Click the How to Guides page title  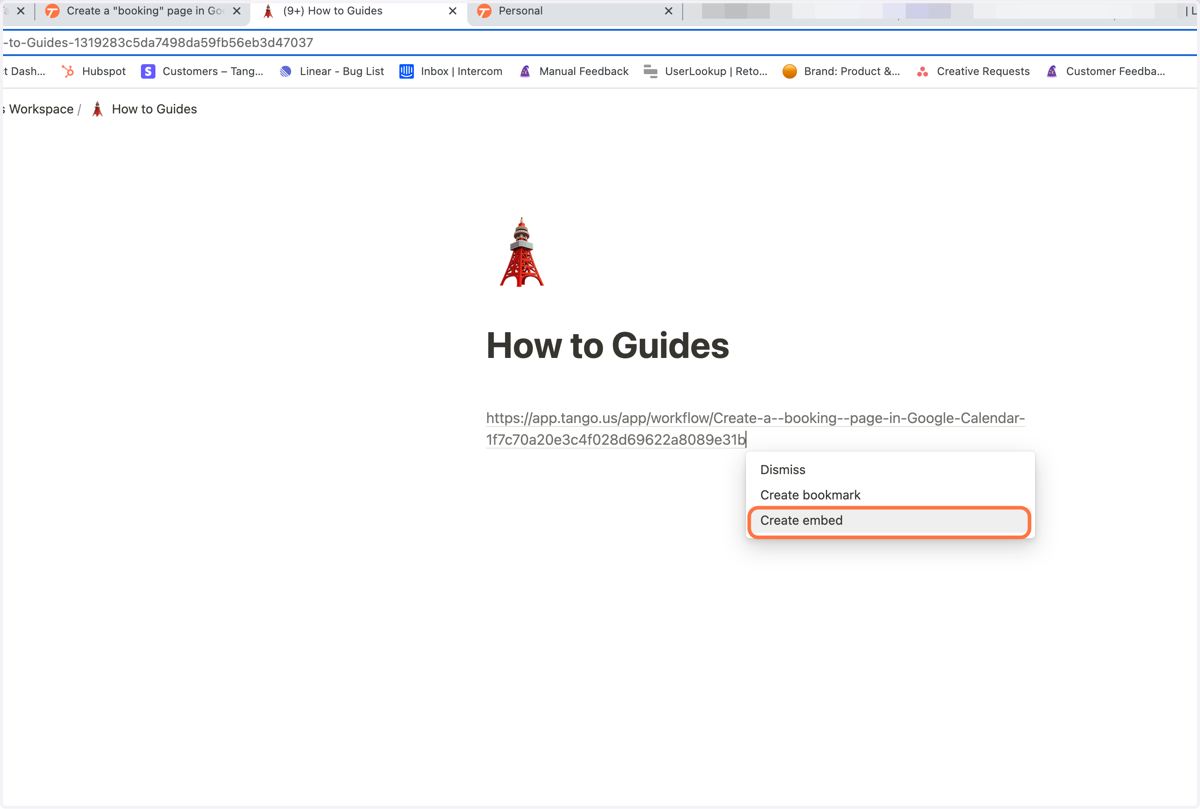pos(607,346)
